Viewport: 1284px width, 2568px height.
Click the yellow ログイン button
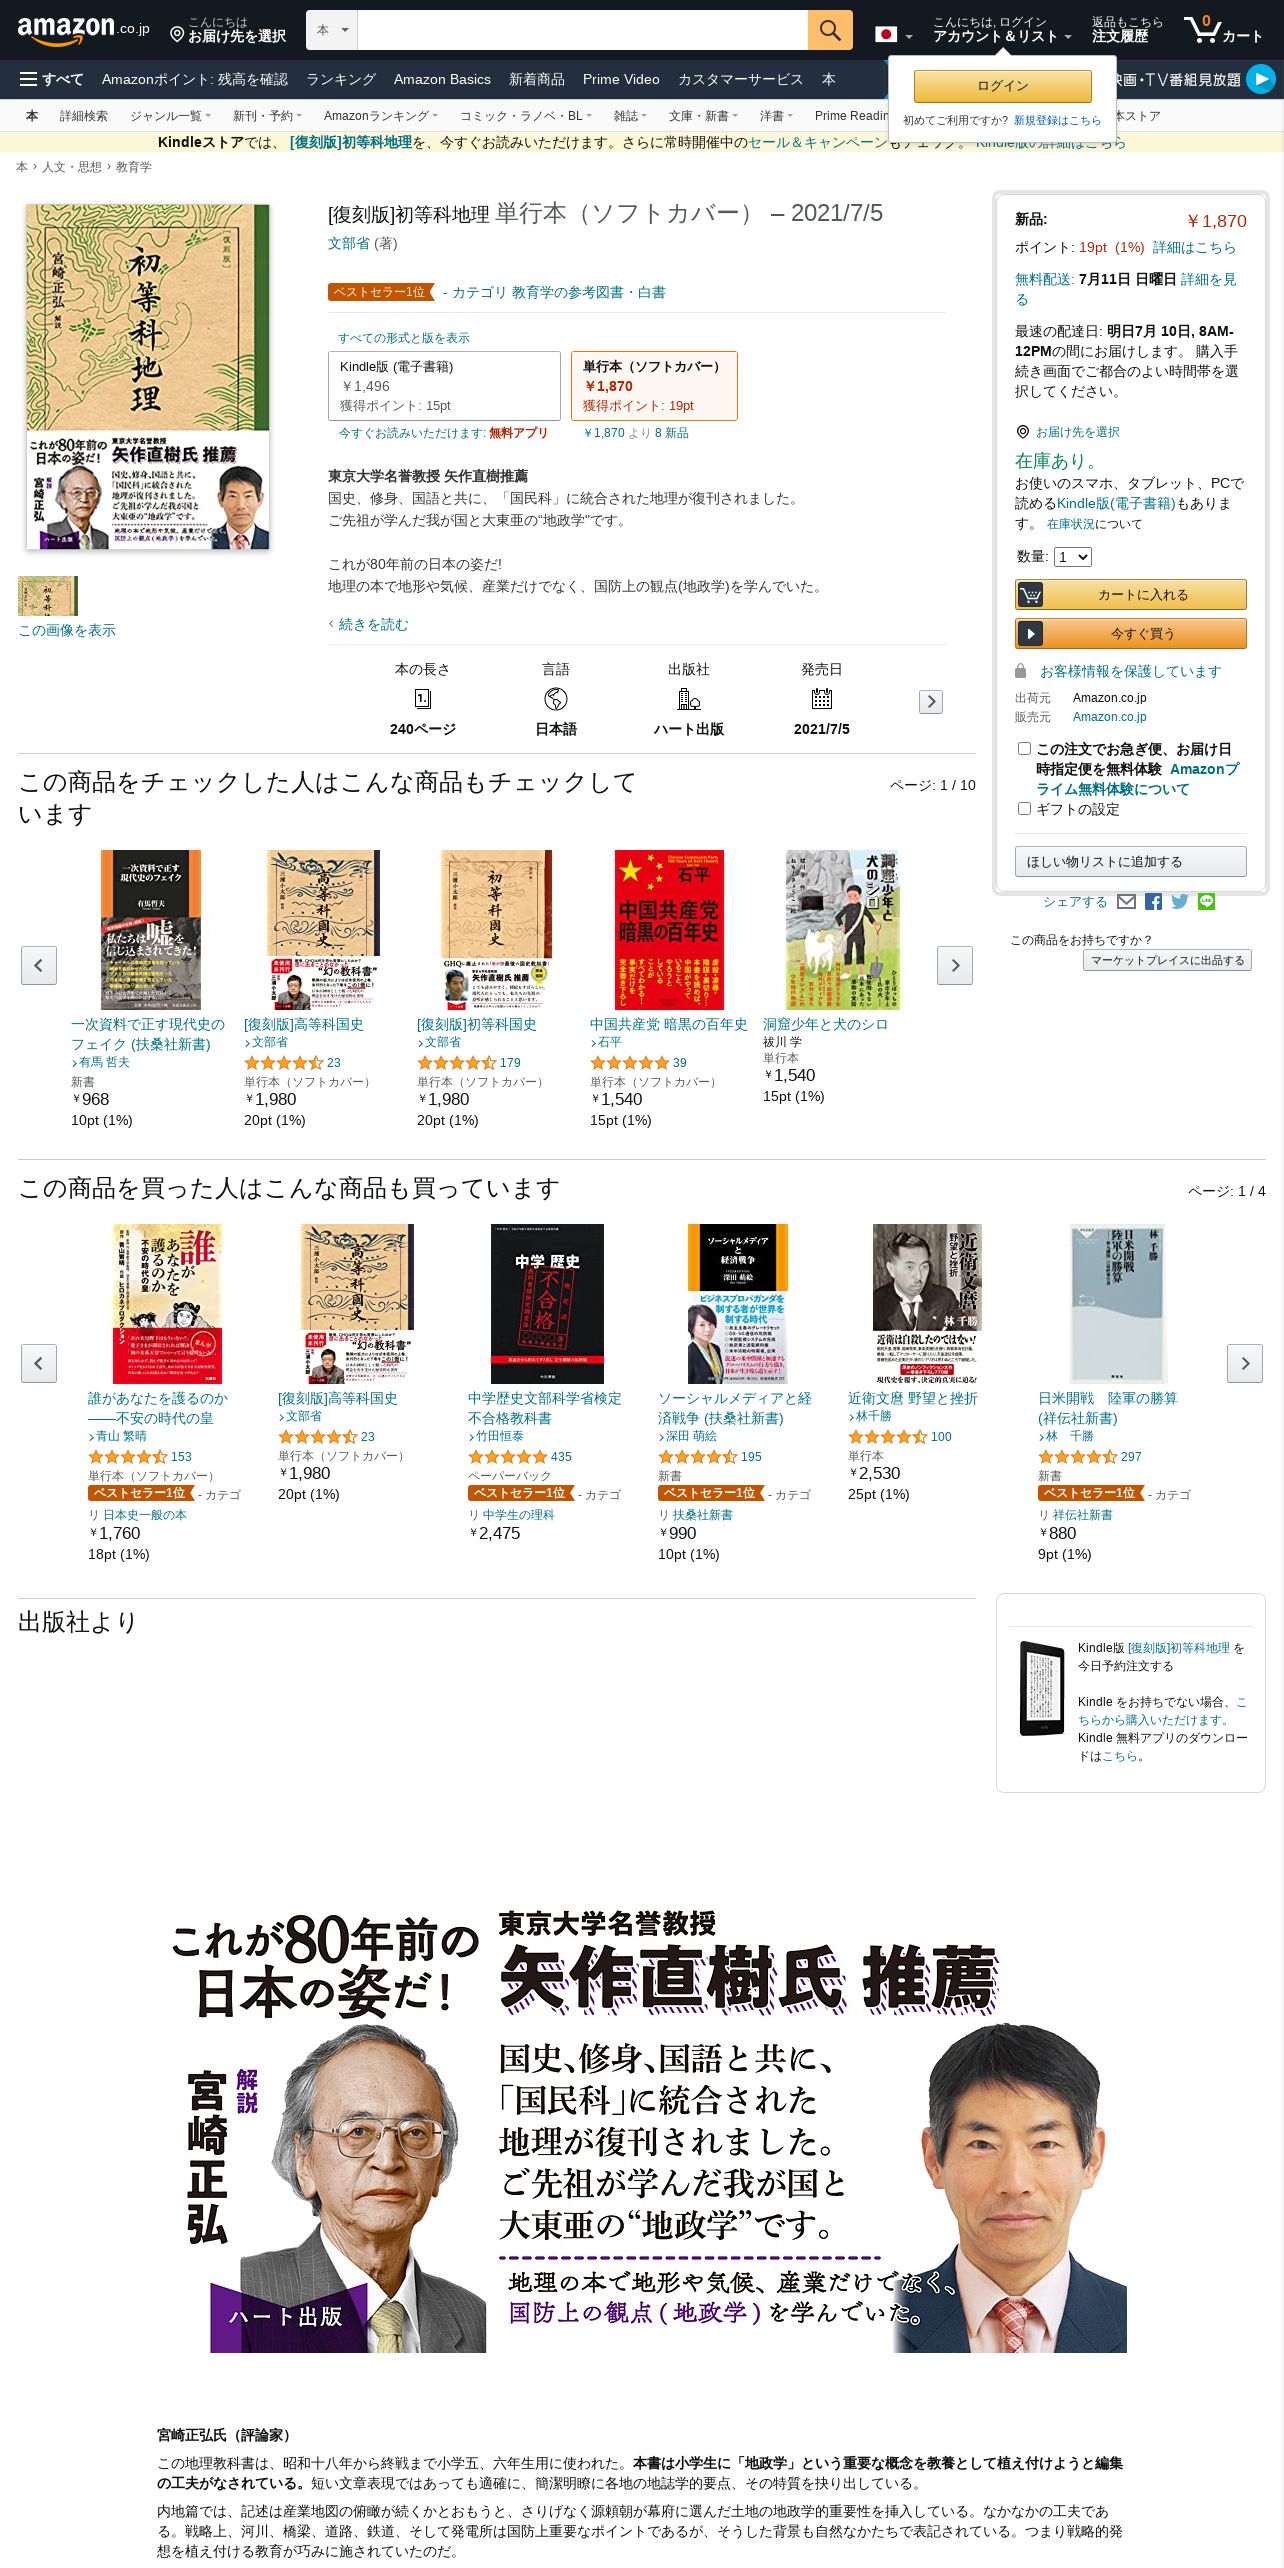pyautogui.click(x=1002, y=86)
